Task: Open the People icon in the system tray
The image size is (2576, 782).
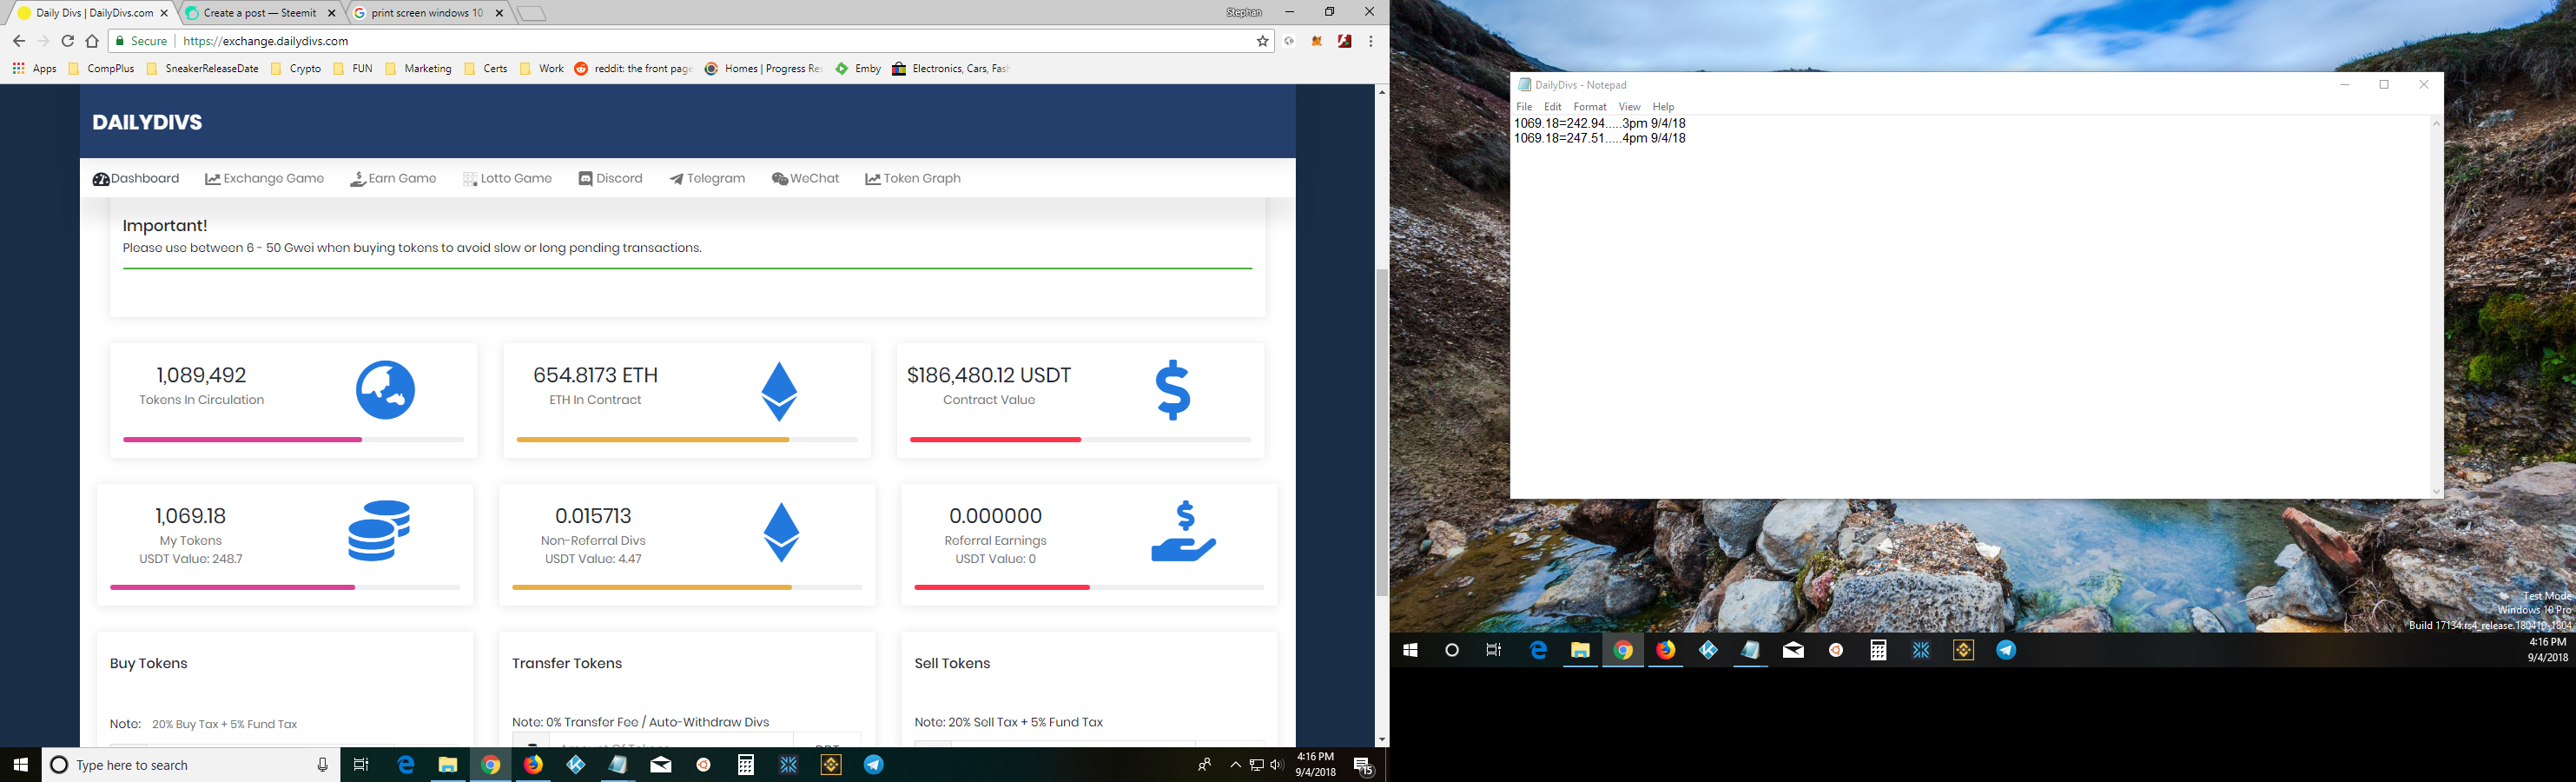Action: click(1205, 765)
